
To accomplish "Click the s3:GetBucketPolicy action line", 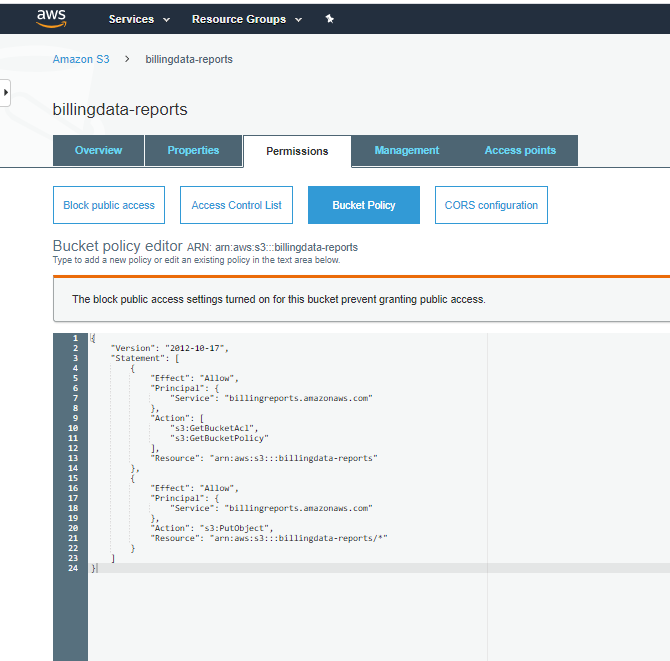I will (219, 438).
